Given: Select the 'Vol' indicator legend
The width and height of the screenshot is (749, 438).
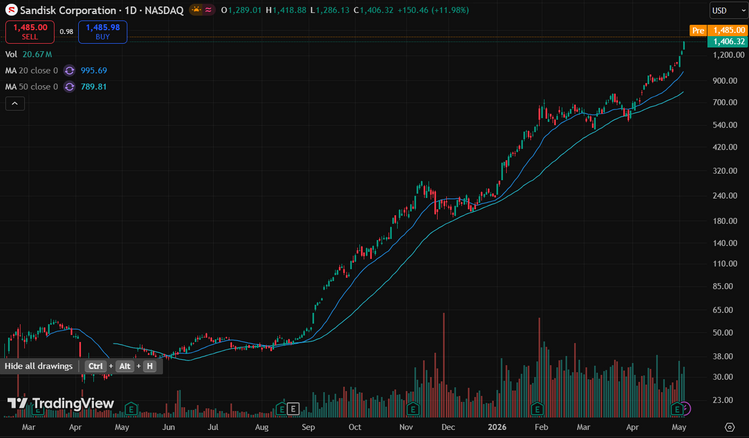Looking at the screenshot, I should [11, 54].
